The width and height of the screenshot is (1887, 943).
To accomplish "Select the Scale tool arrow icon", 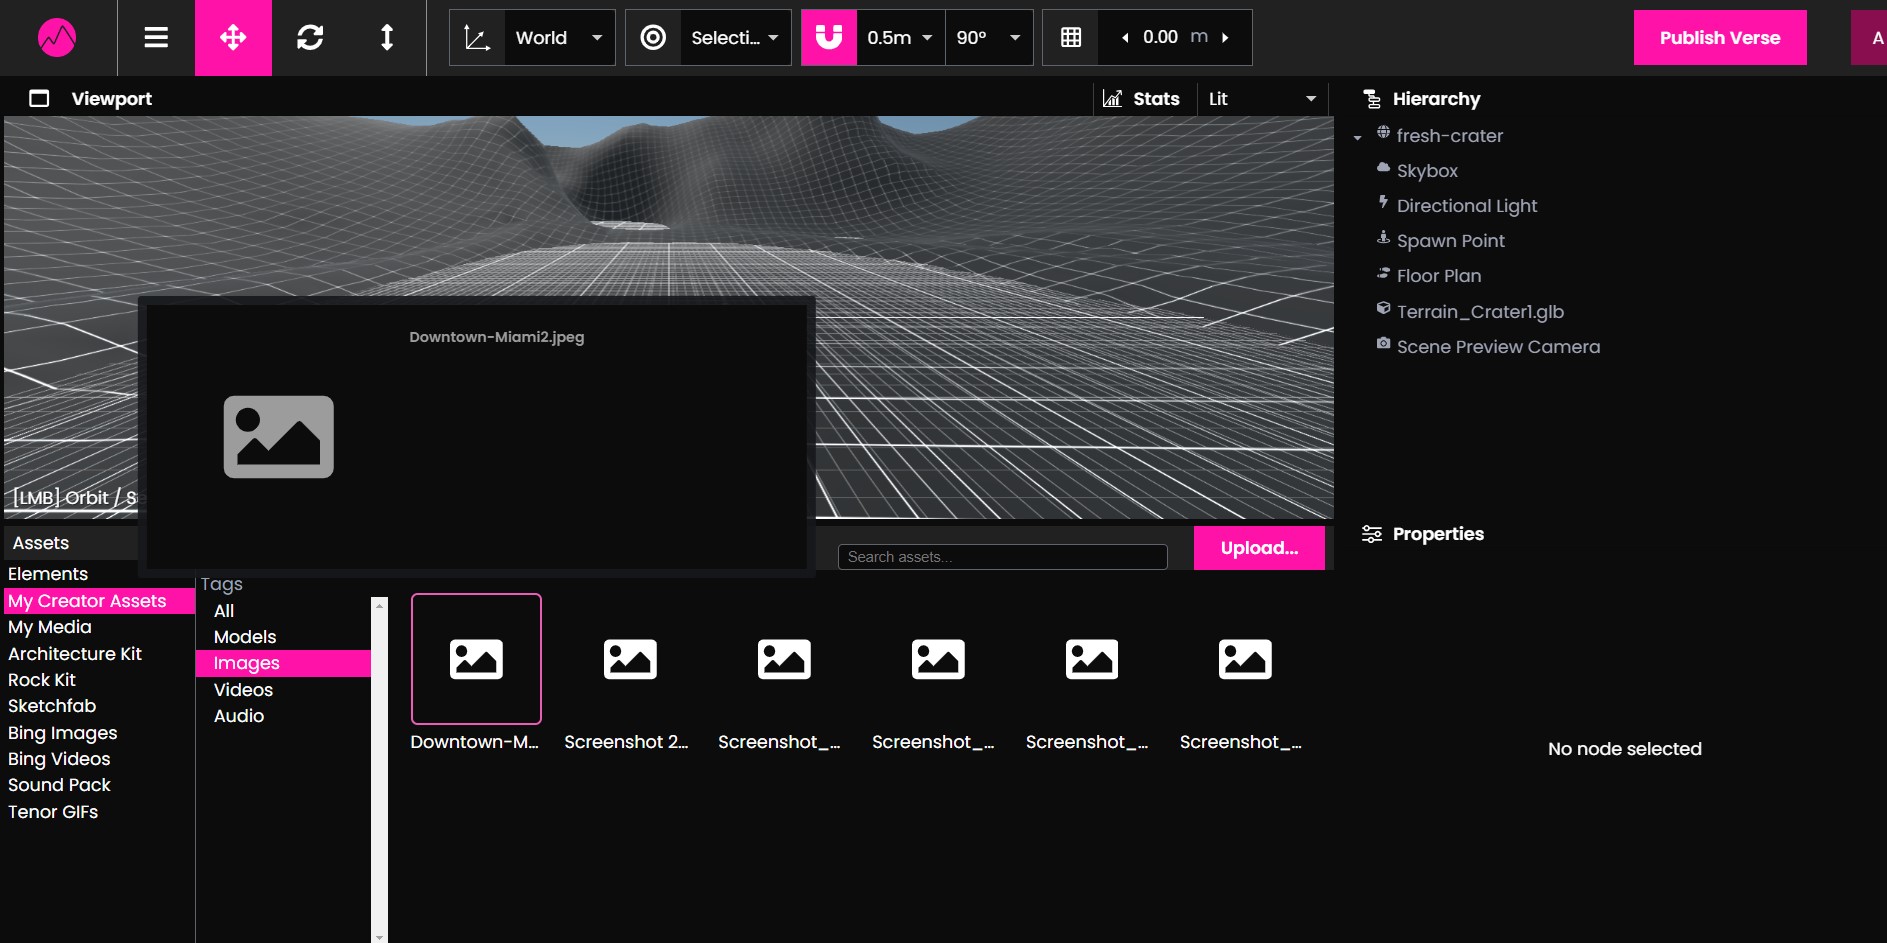I will click(387, 38).
